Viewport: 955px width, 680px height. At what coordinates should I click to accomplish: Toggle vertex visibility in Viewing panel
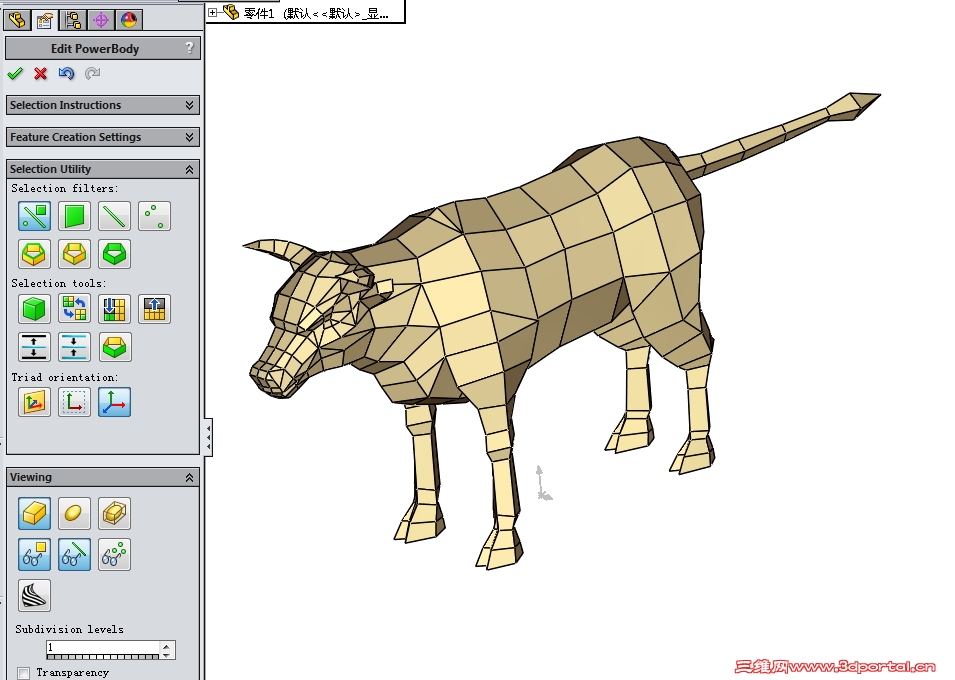point(115,554)
